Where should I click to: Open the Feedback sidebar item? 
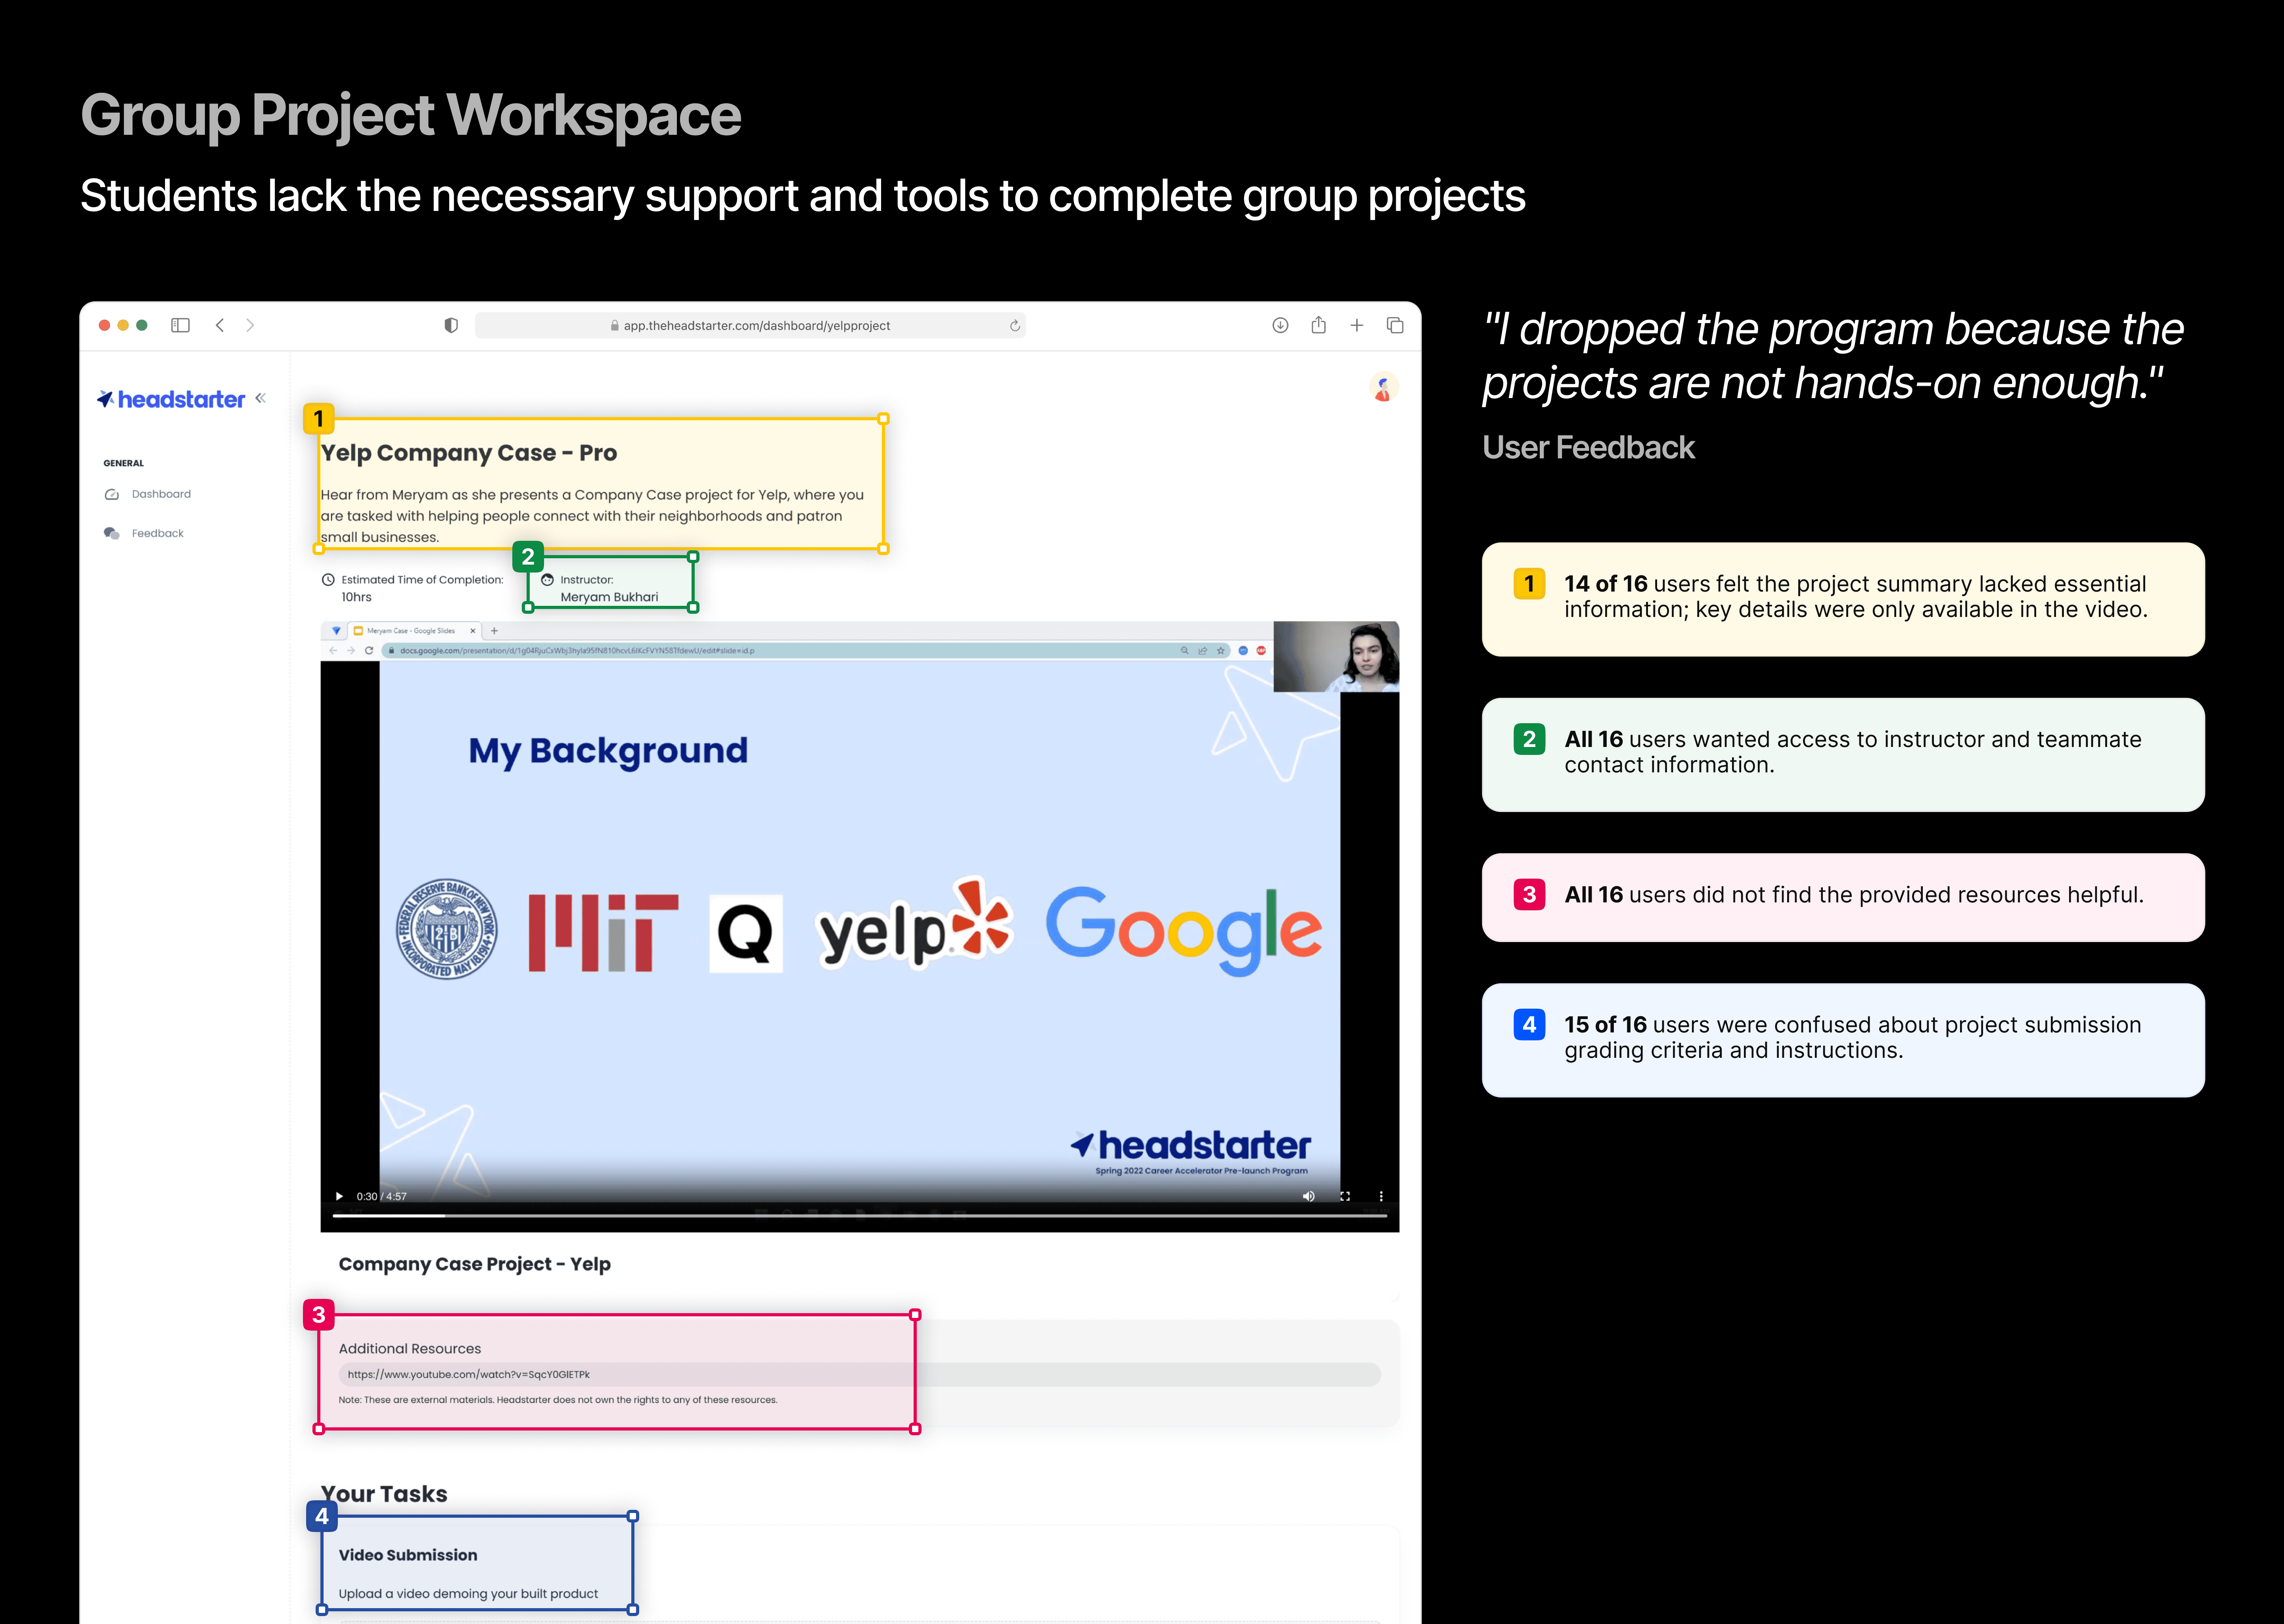pyautogui.click(x=157, y=533)
